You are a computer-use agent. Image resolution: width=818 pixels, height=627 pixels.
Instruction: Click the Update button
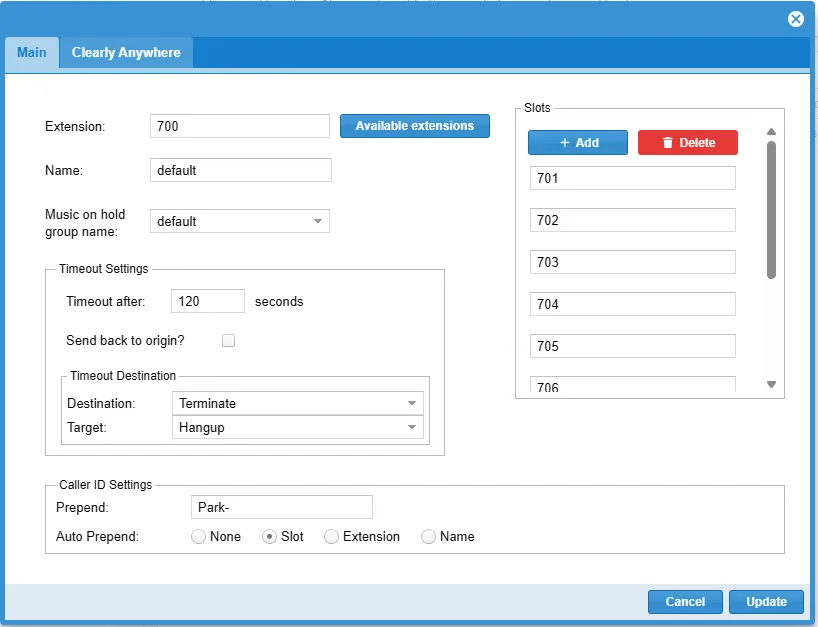[x=766, y=601]
